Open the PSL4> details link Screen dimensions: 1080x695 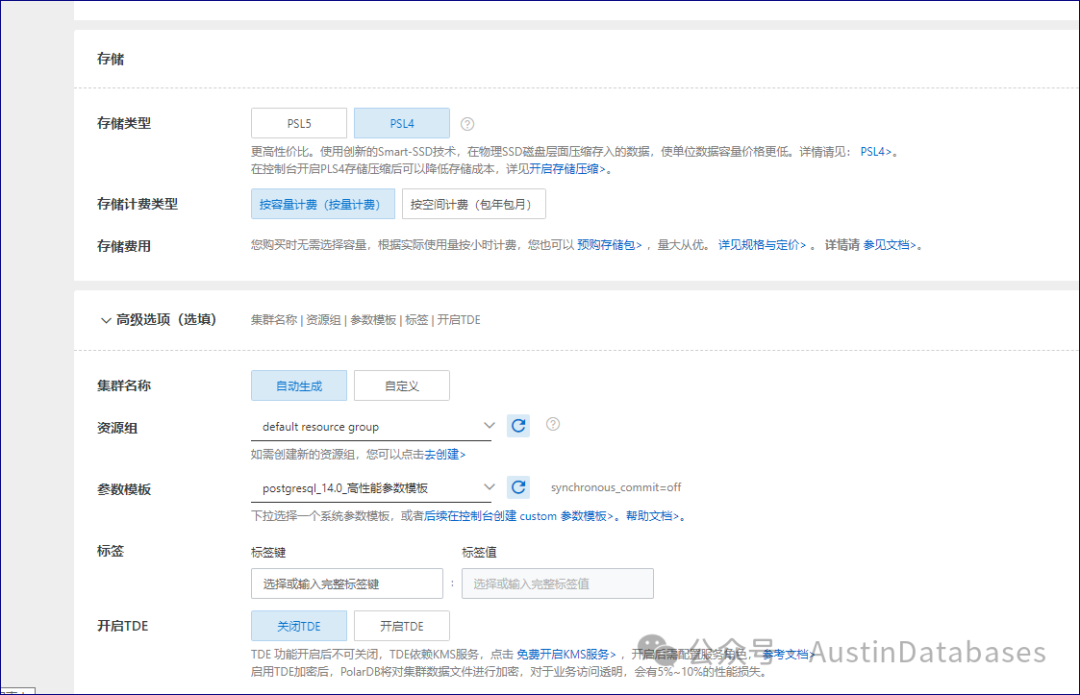click(x=875, y=152)
